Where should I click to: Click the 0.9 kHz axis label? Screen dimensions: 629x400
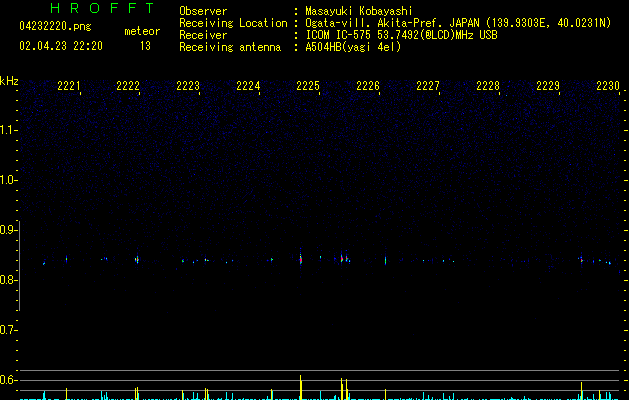pyautogui.click(x=8, y=230)
